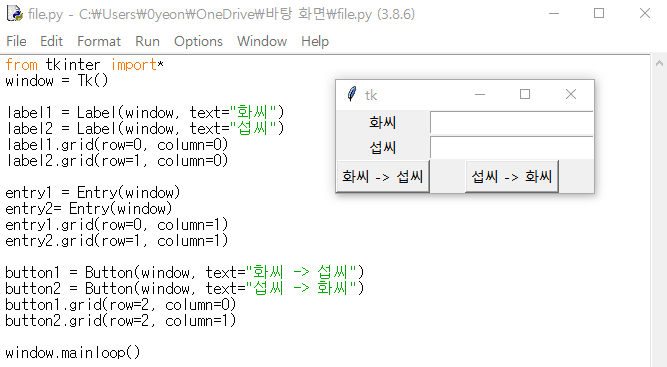The image size is (667, 367).
Task: Minimize the tk window
Action: (x=480, y=94)
